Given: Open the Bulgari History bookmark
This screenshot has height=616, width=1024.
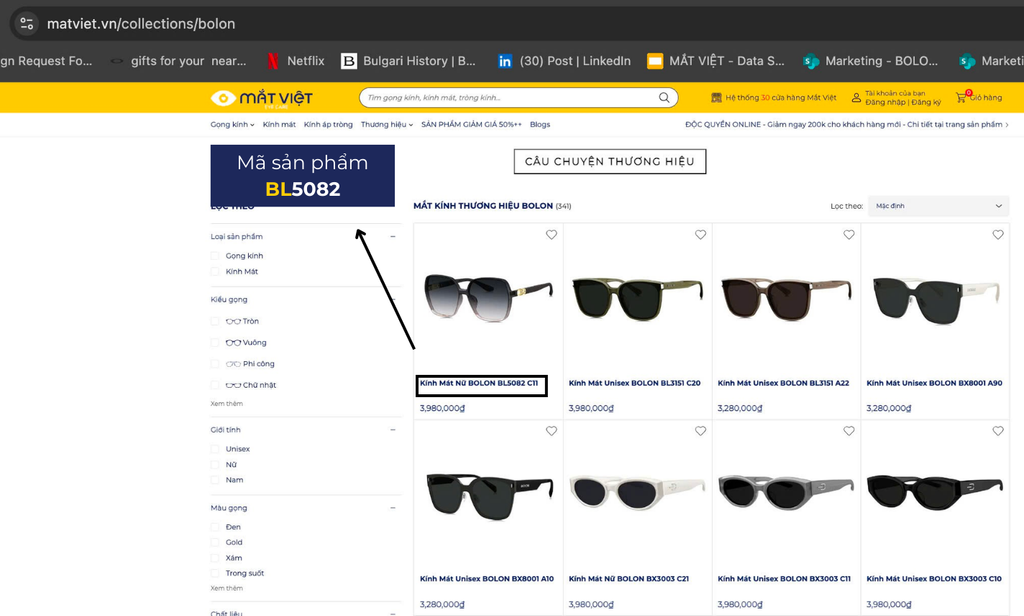Looking at the screenshot, I should (409, 61).
